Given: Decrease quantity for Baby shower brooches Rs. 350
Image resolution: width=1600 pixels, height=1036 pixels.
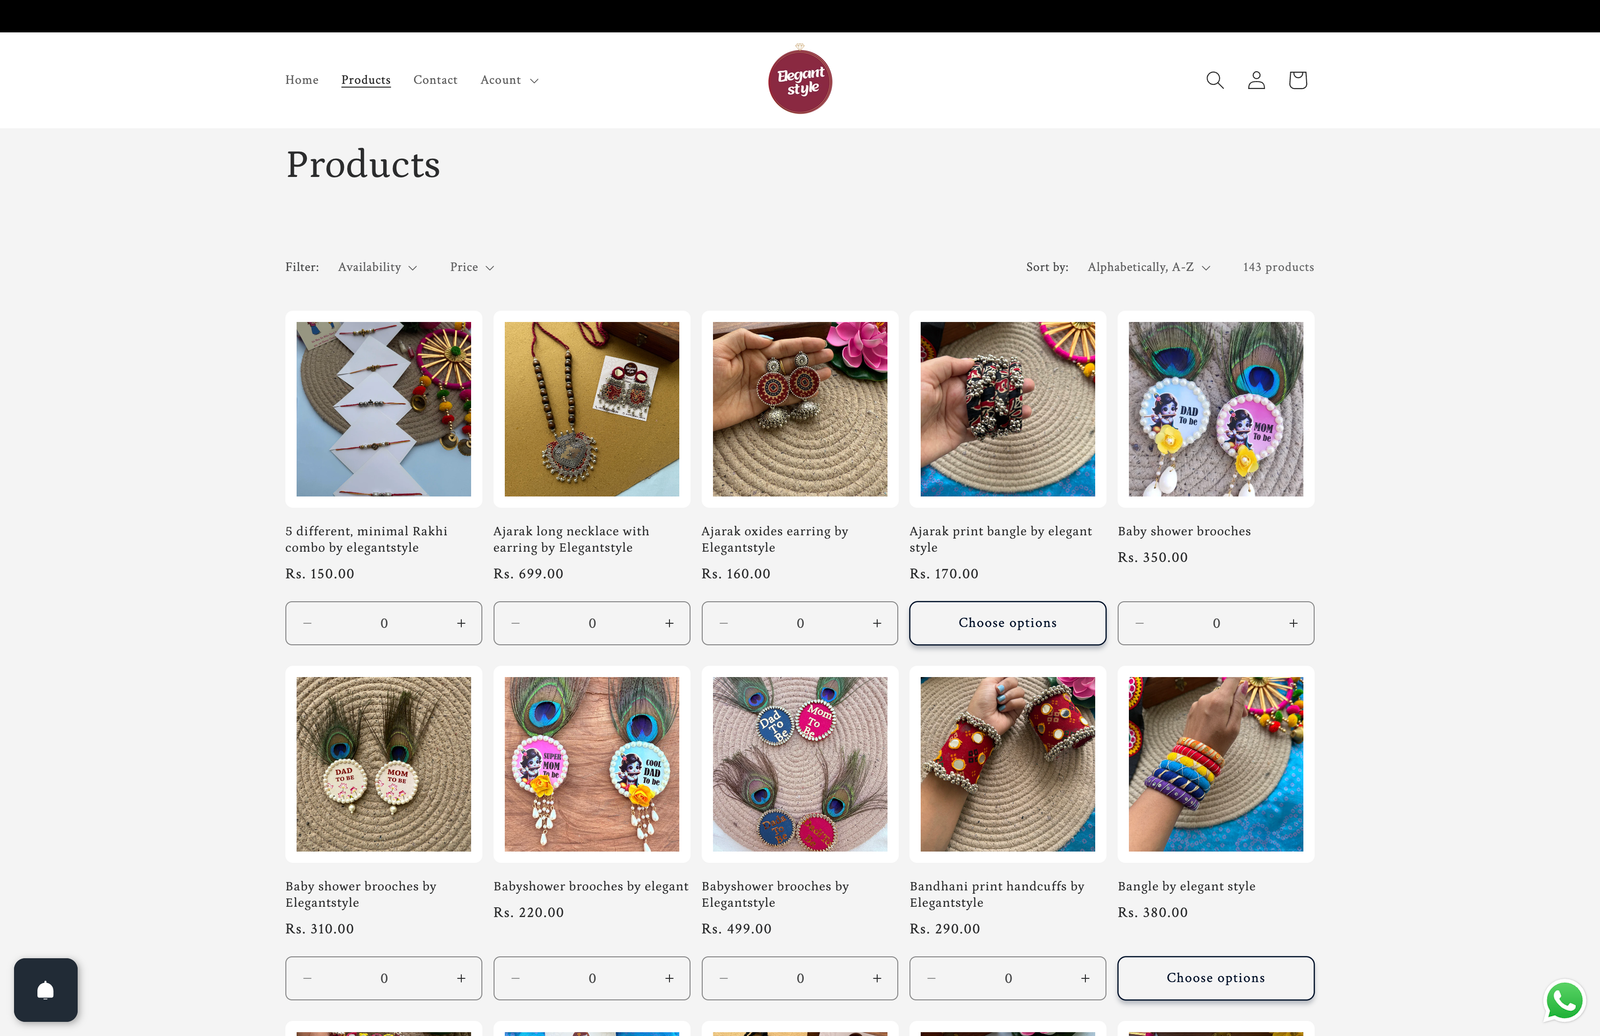Looking at the screenshot, I should pos(1139,623).
